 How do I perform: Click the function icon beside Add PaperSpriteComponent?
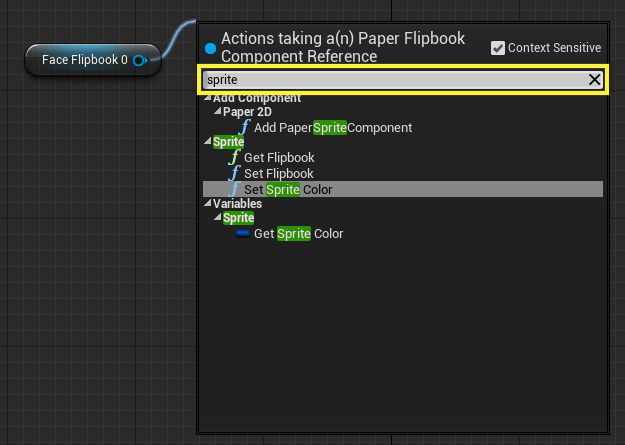click(244, 127)
